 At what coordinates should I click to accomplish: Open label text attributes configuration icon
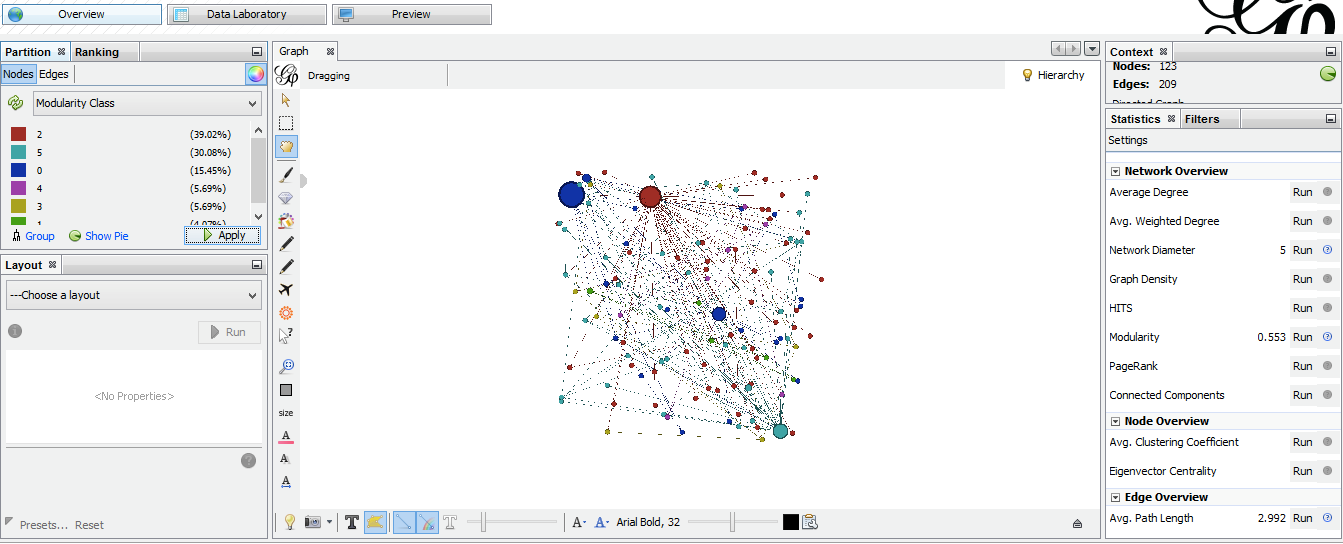(x=810, y=522)
